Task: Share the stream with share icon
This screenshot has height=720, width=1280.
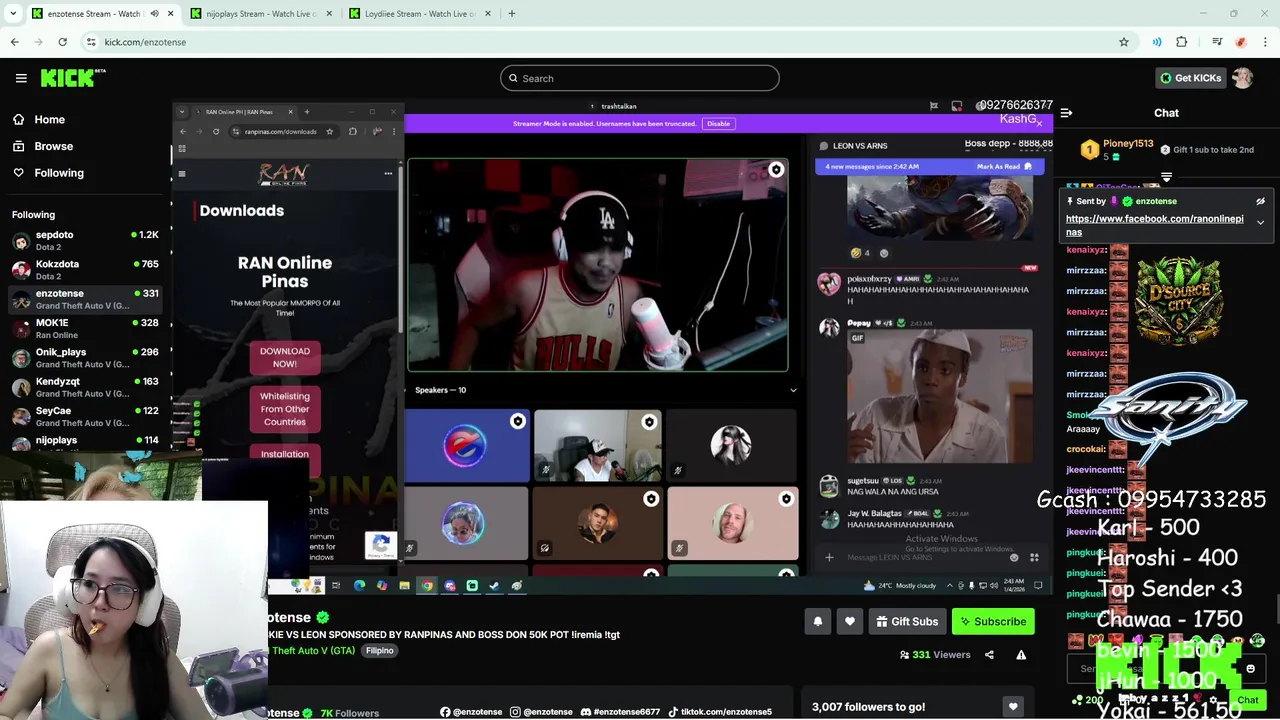Action: 989,655
